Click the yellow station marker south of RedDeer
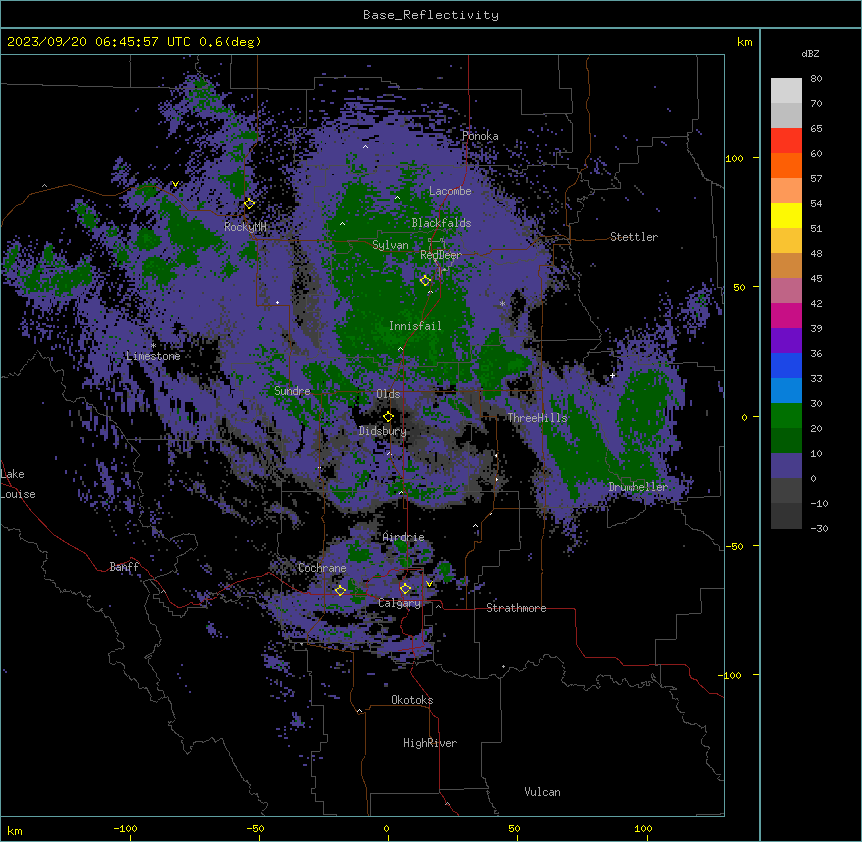862x842 pixels. click(425, 280)
